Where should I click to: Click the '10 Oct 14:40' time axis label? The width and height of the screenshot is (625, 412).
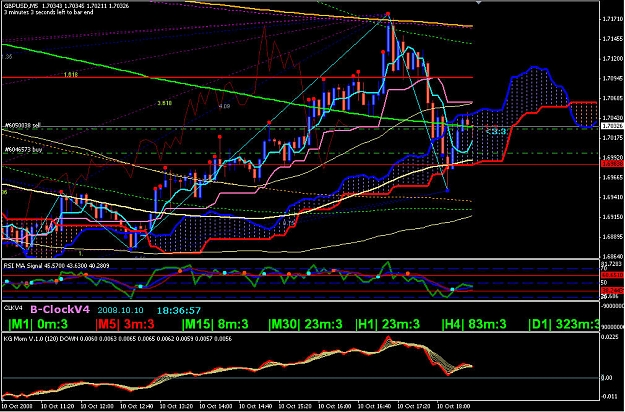254,405
